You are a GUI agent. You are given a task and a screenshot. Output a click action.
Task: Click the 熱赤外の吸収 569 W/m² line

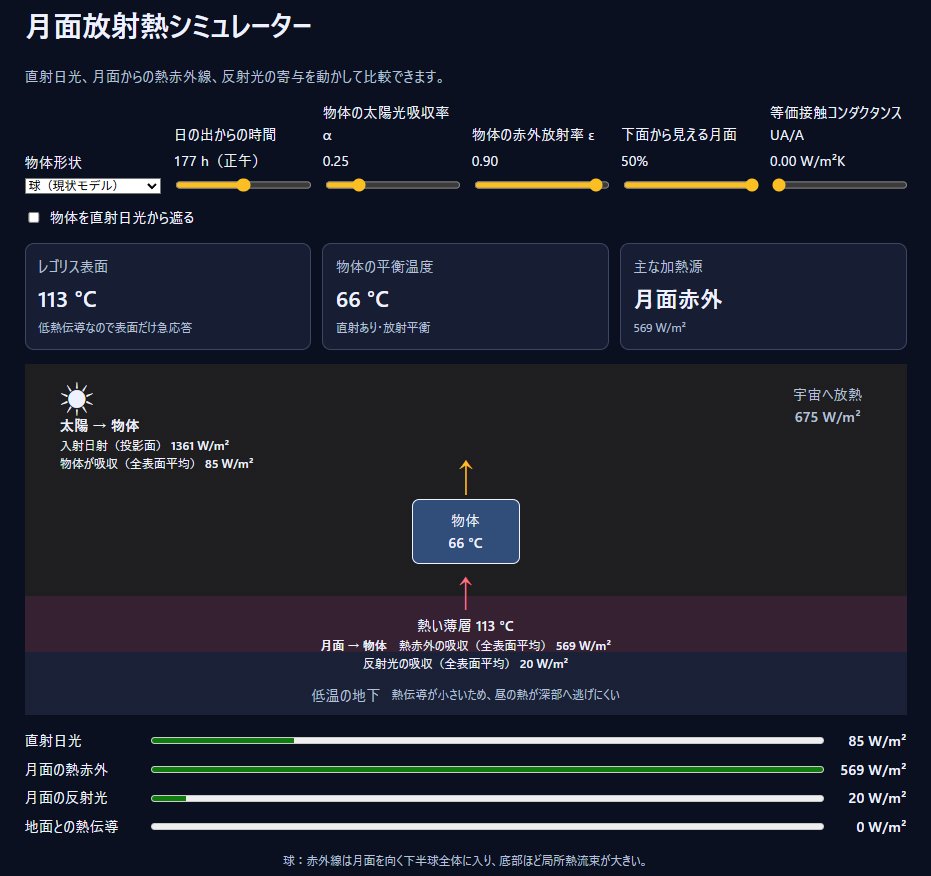point(505,646)
